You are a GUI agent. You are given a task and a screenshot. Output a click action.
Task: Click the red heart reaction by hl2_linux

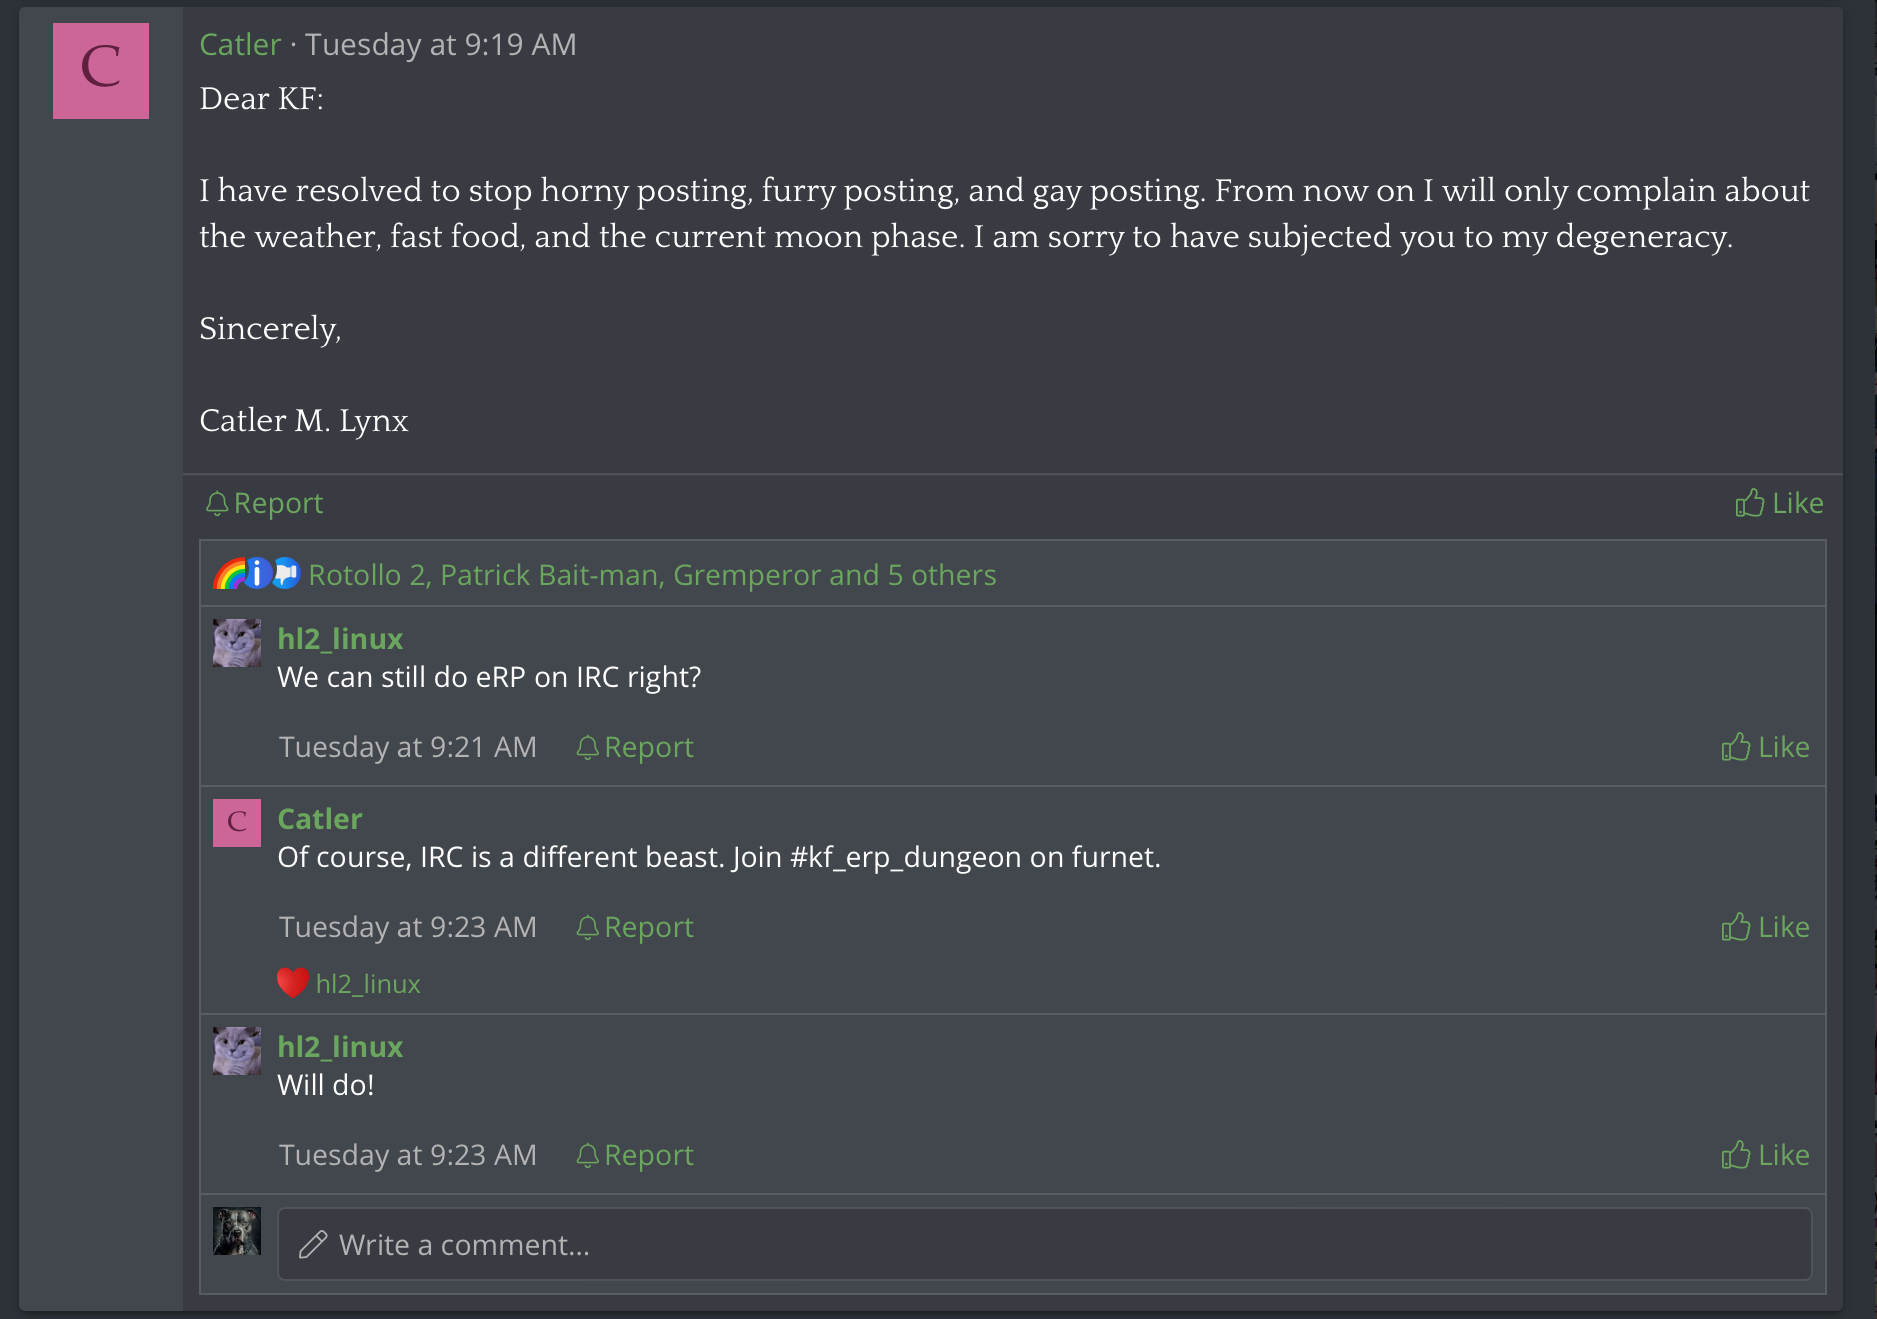coord(292,983)
